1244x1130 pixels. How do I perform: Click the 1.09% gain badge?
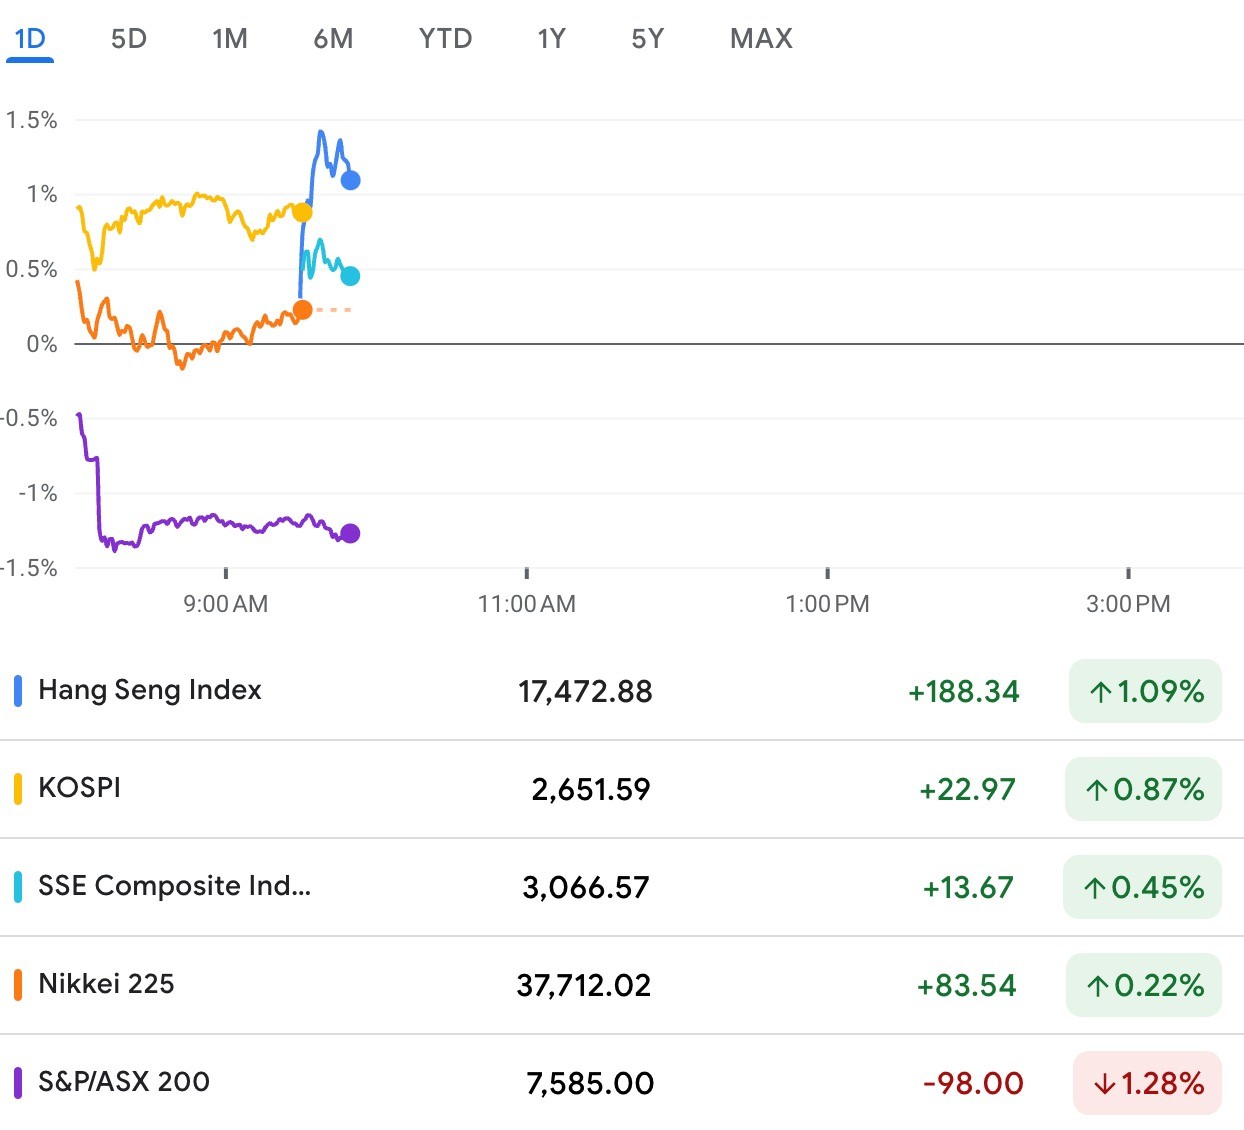(x=1146, y=691)
